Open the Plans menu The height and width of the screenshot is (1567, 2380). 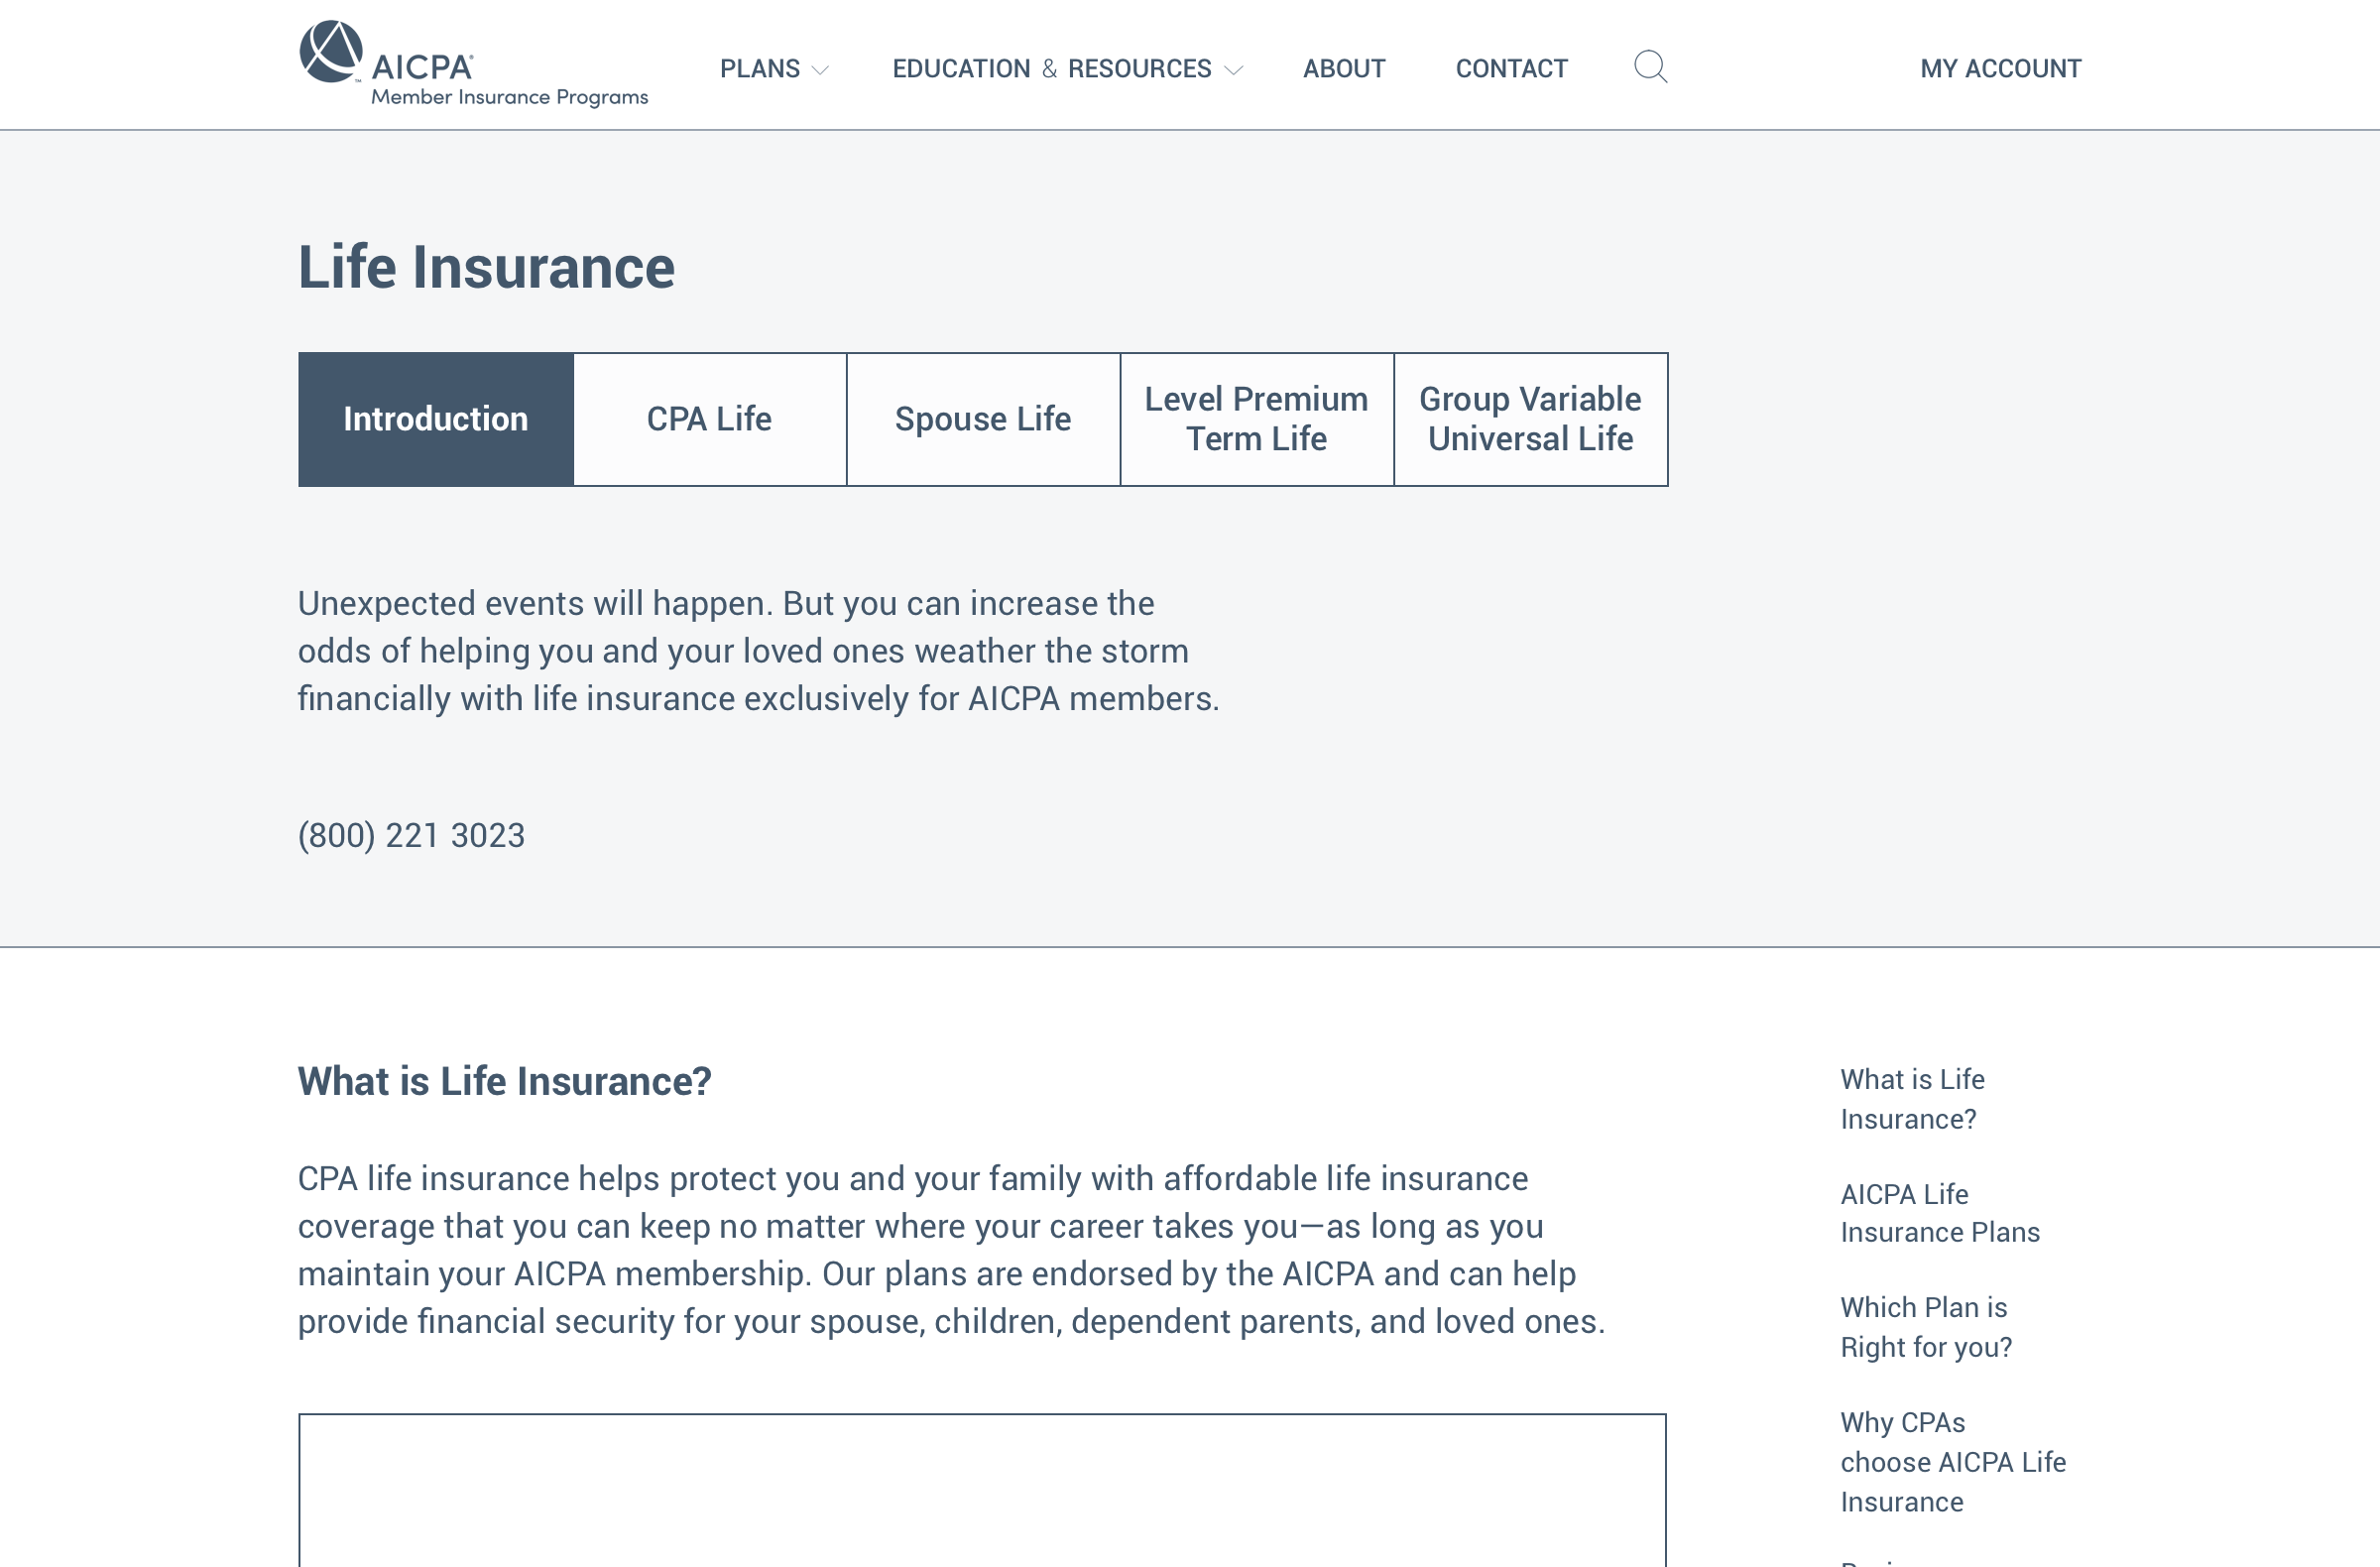click(x=760, y=69)
